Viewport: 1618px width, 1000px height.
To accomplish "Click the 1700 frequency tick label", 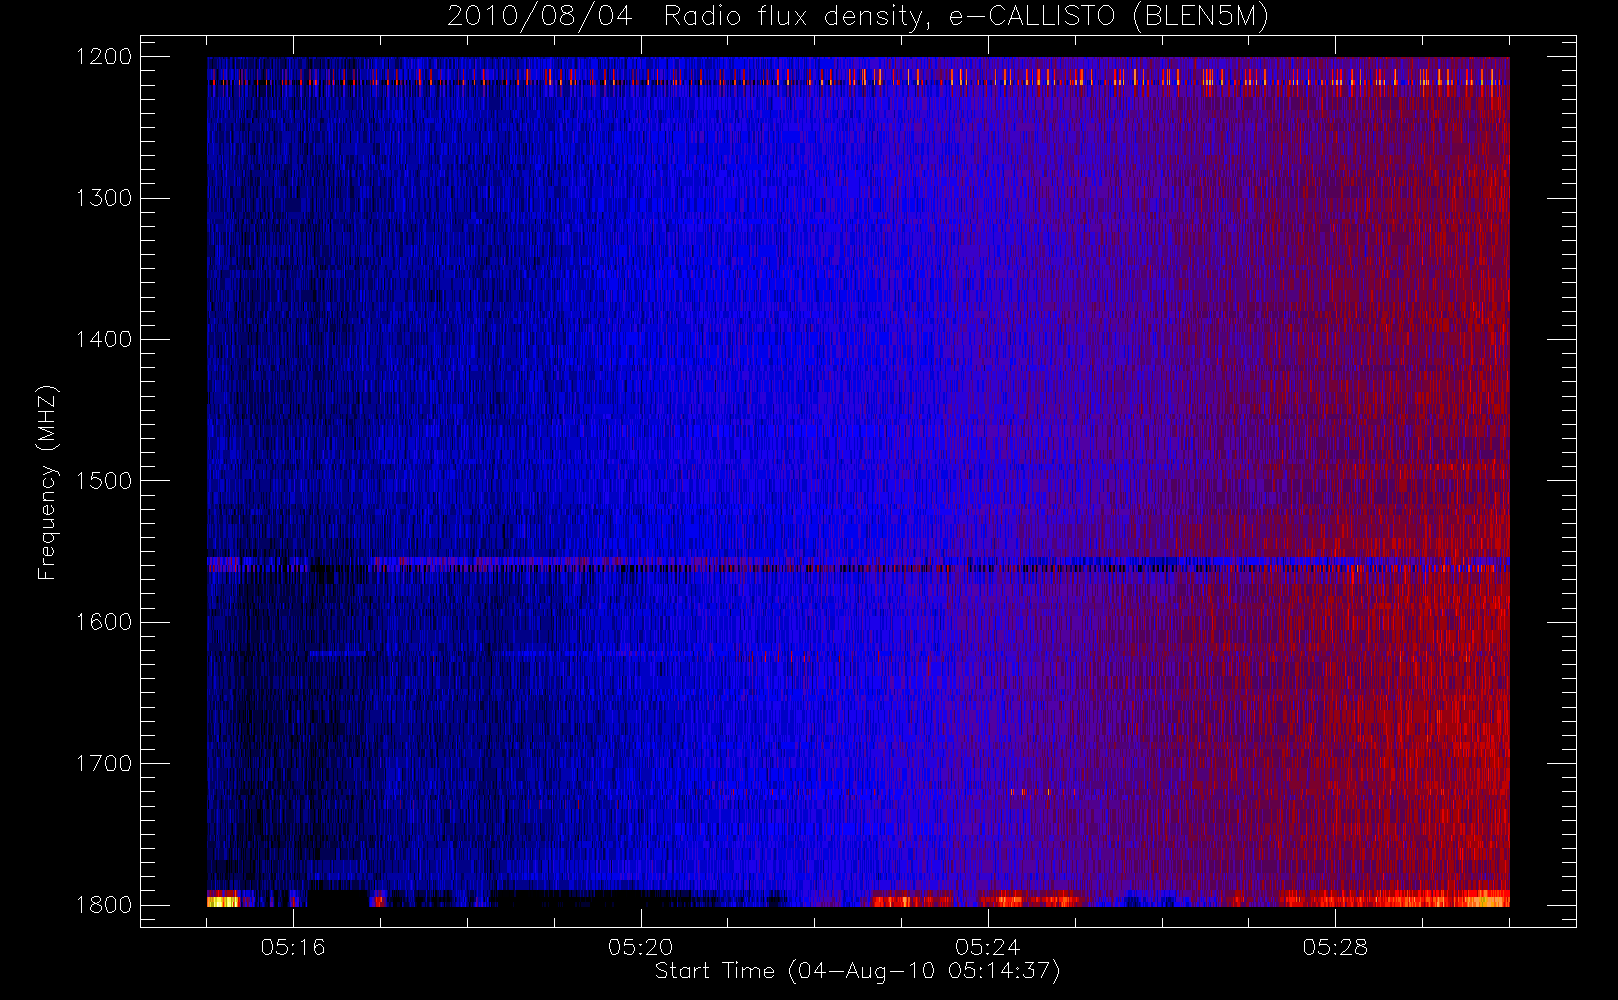I will pyautogui.click(x=104, y=764).
